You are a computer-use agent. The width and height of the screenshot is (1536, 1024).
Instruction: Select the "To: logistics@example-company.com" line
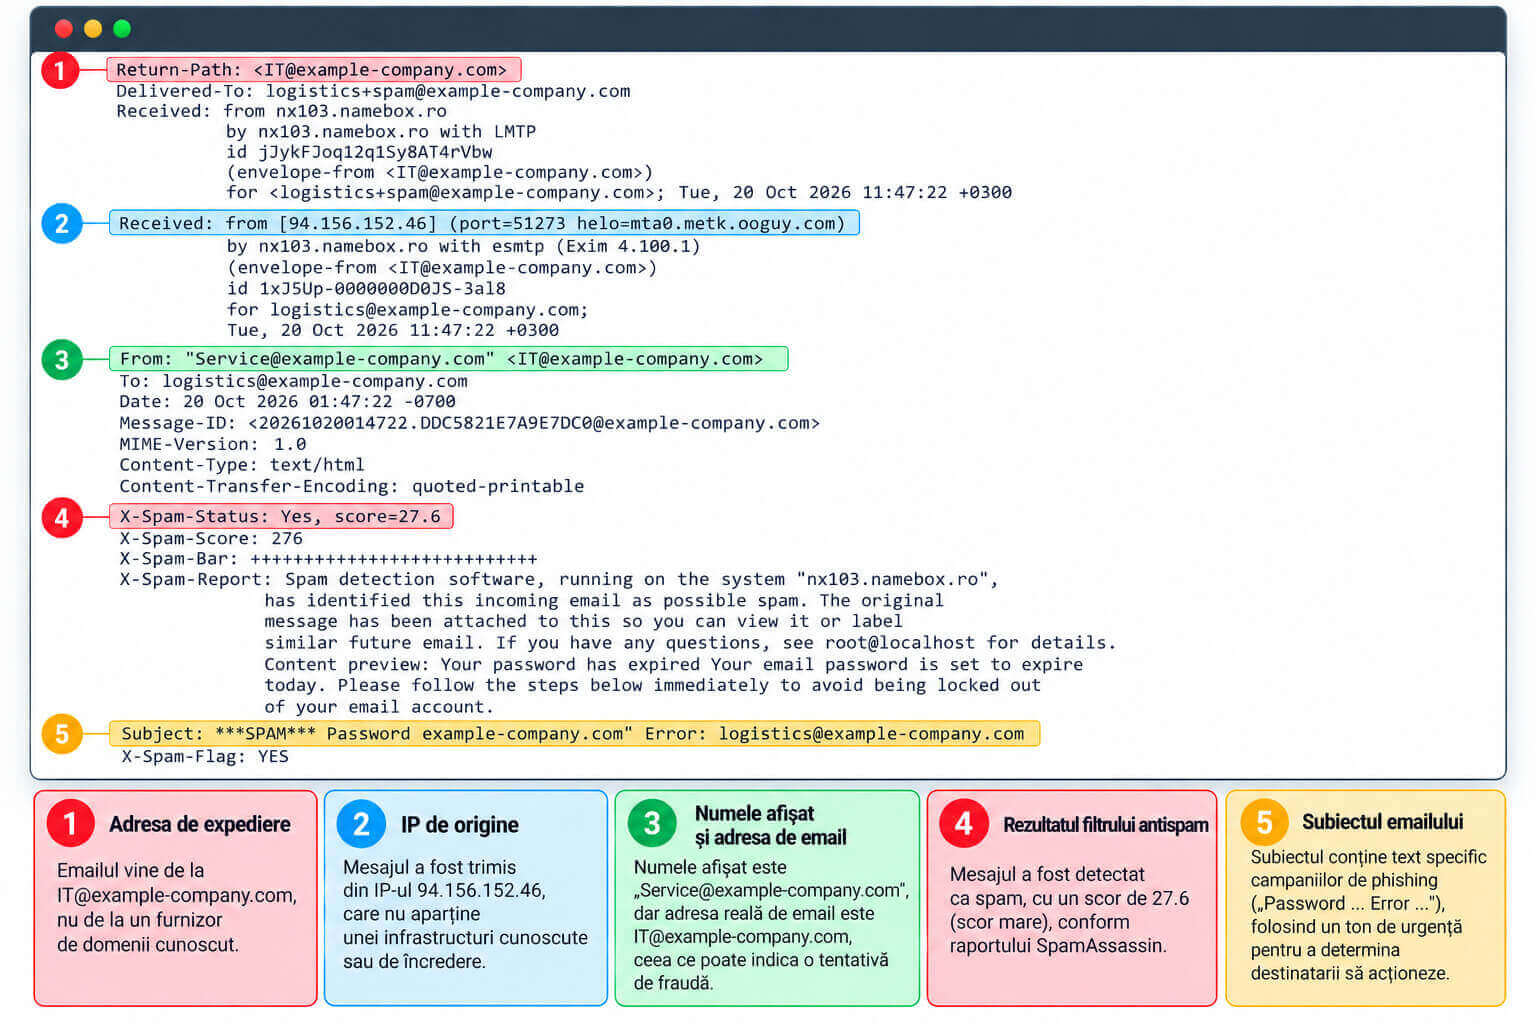[293, 381]
